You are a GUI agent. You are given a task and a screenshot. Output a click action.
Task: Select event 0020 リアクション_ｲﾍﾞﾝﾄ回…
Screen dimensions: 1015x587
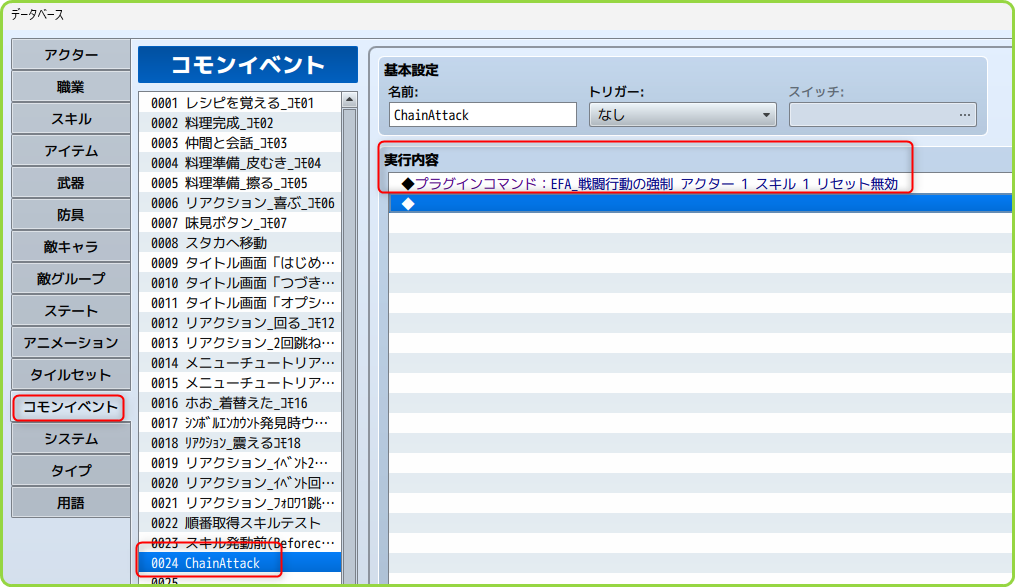pyautogui.click(x=240, y=483)
